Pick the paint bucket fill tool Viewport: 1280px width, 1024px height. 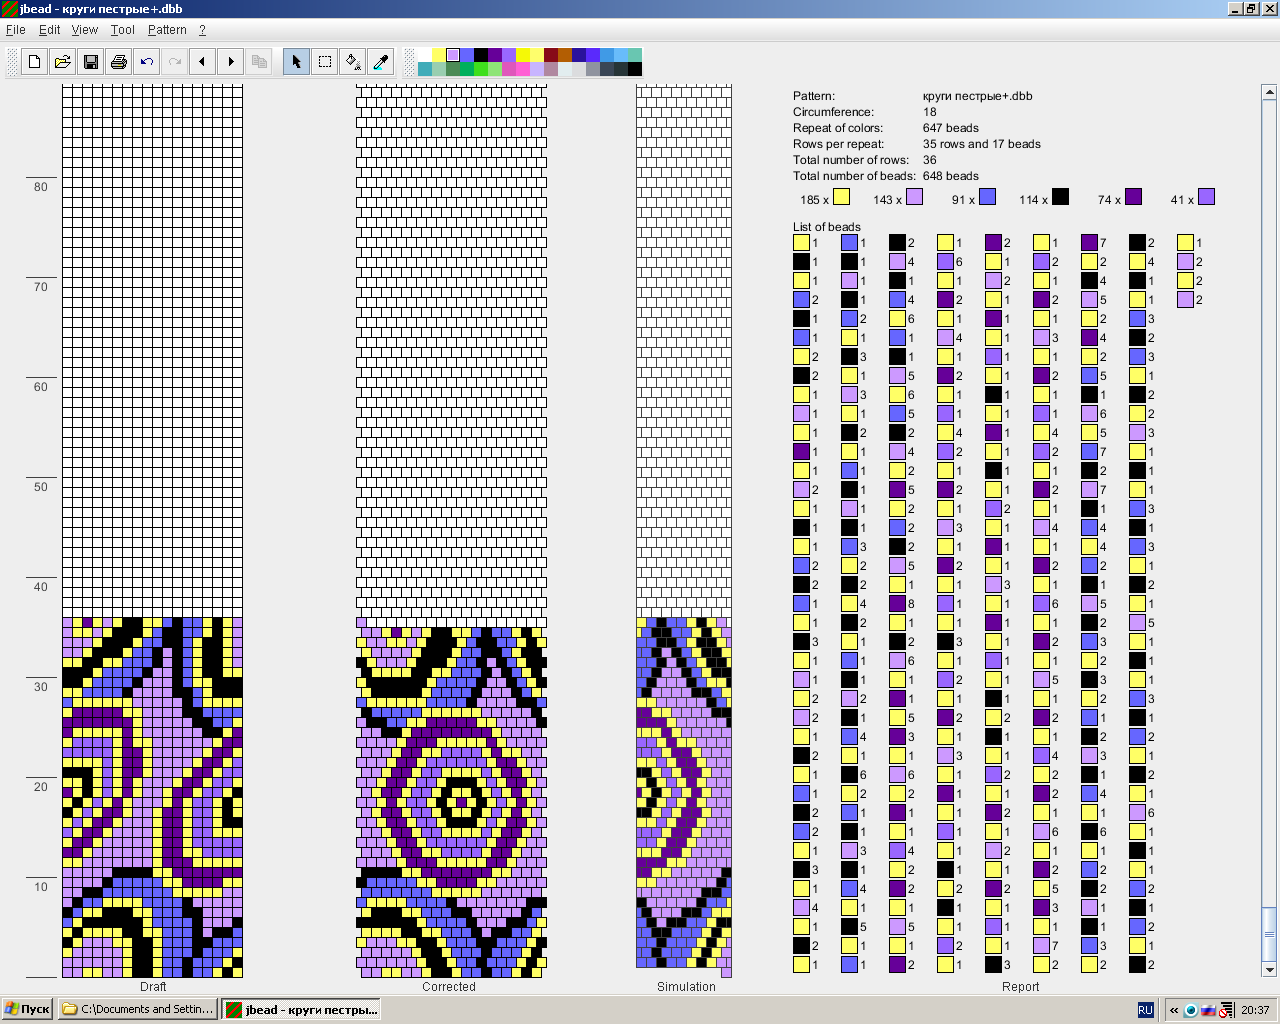tap(352, 62)
